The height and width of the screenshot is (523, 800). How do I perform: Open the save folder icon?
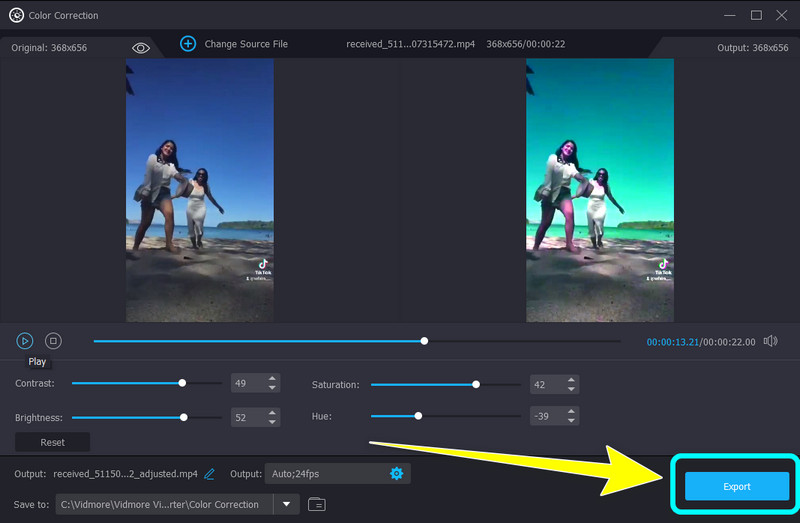(317, 504)
